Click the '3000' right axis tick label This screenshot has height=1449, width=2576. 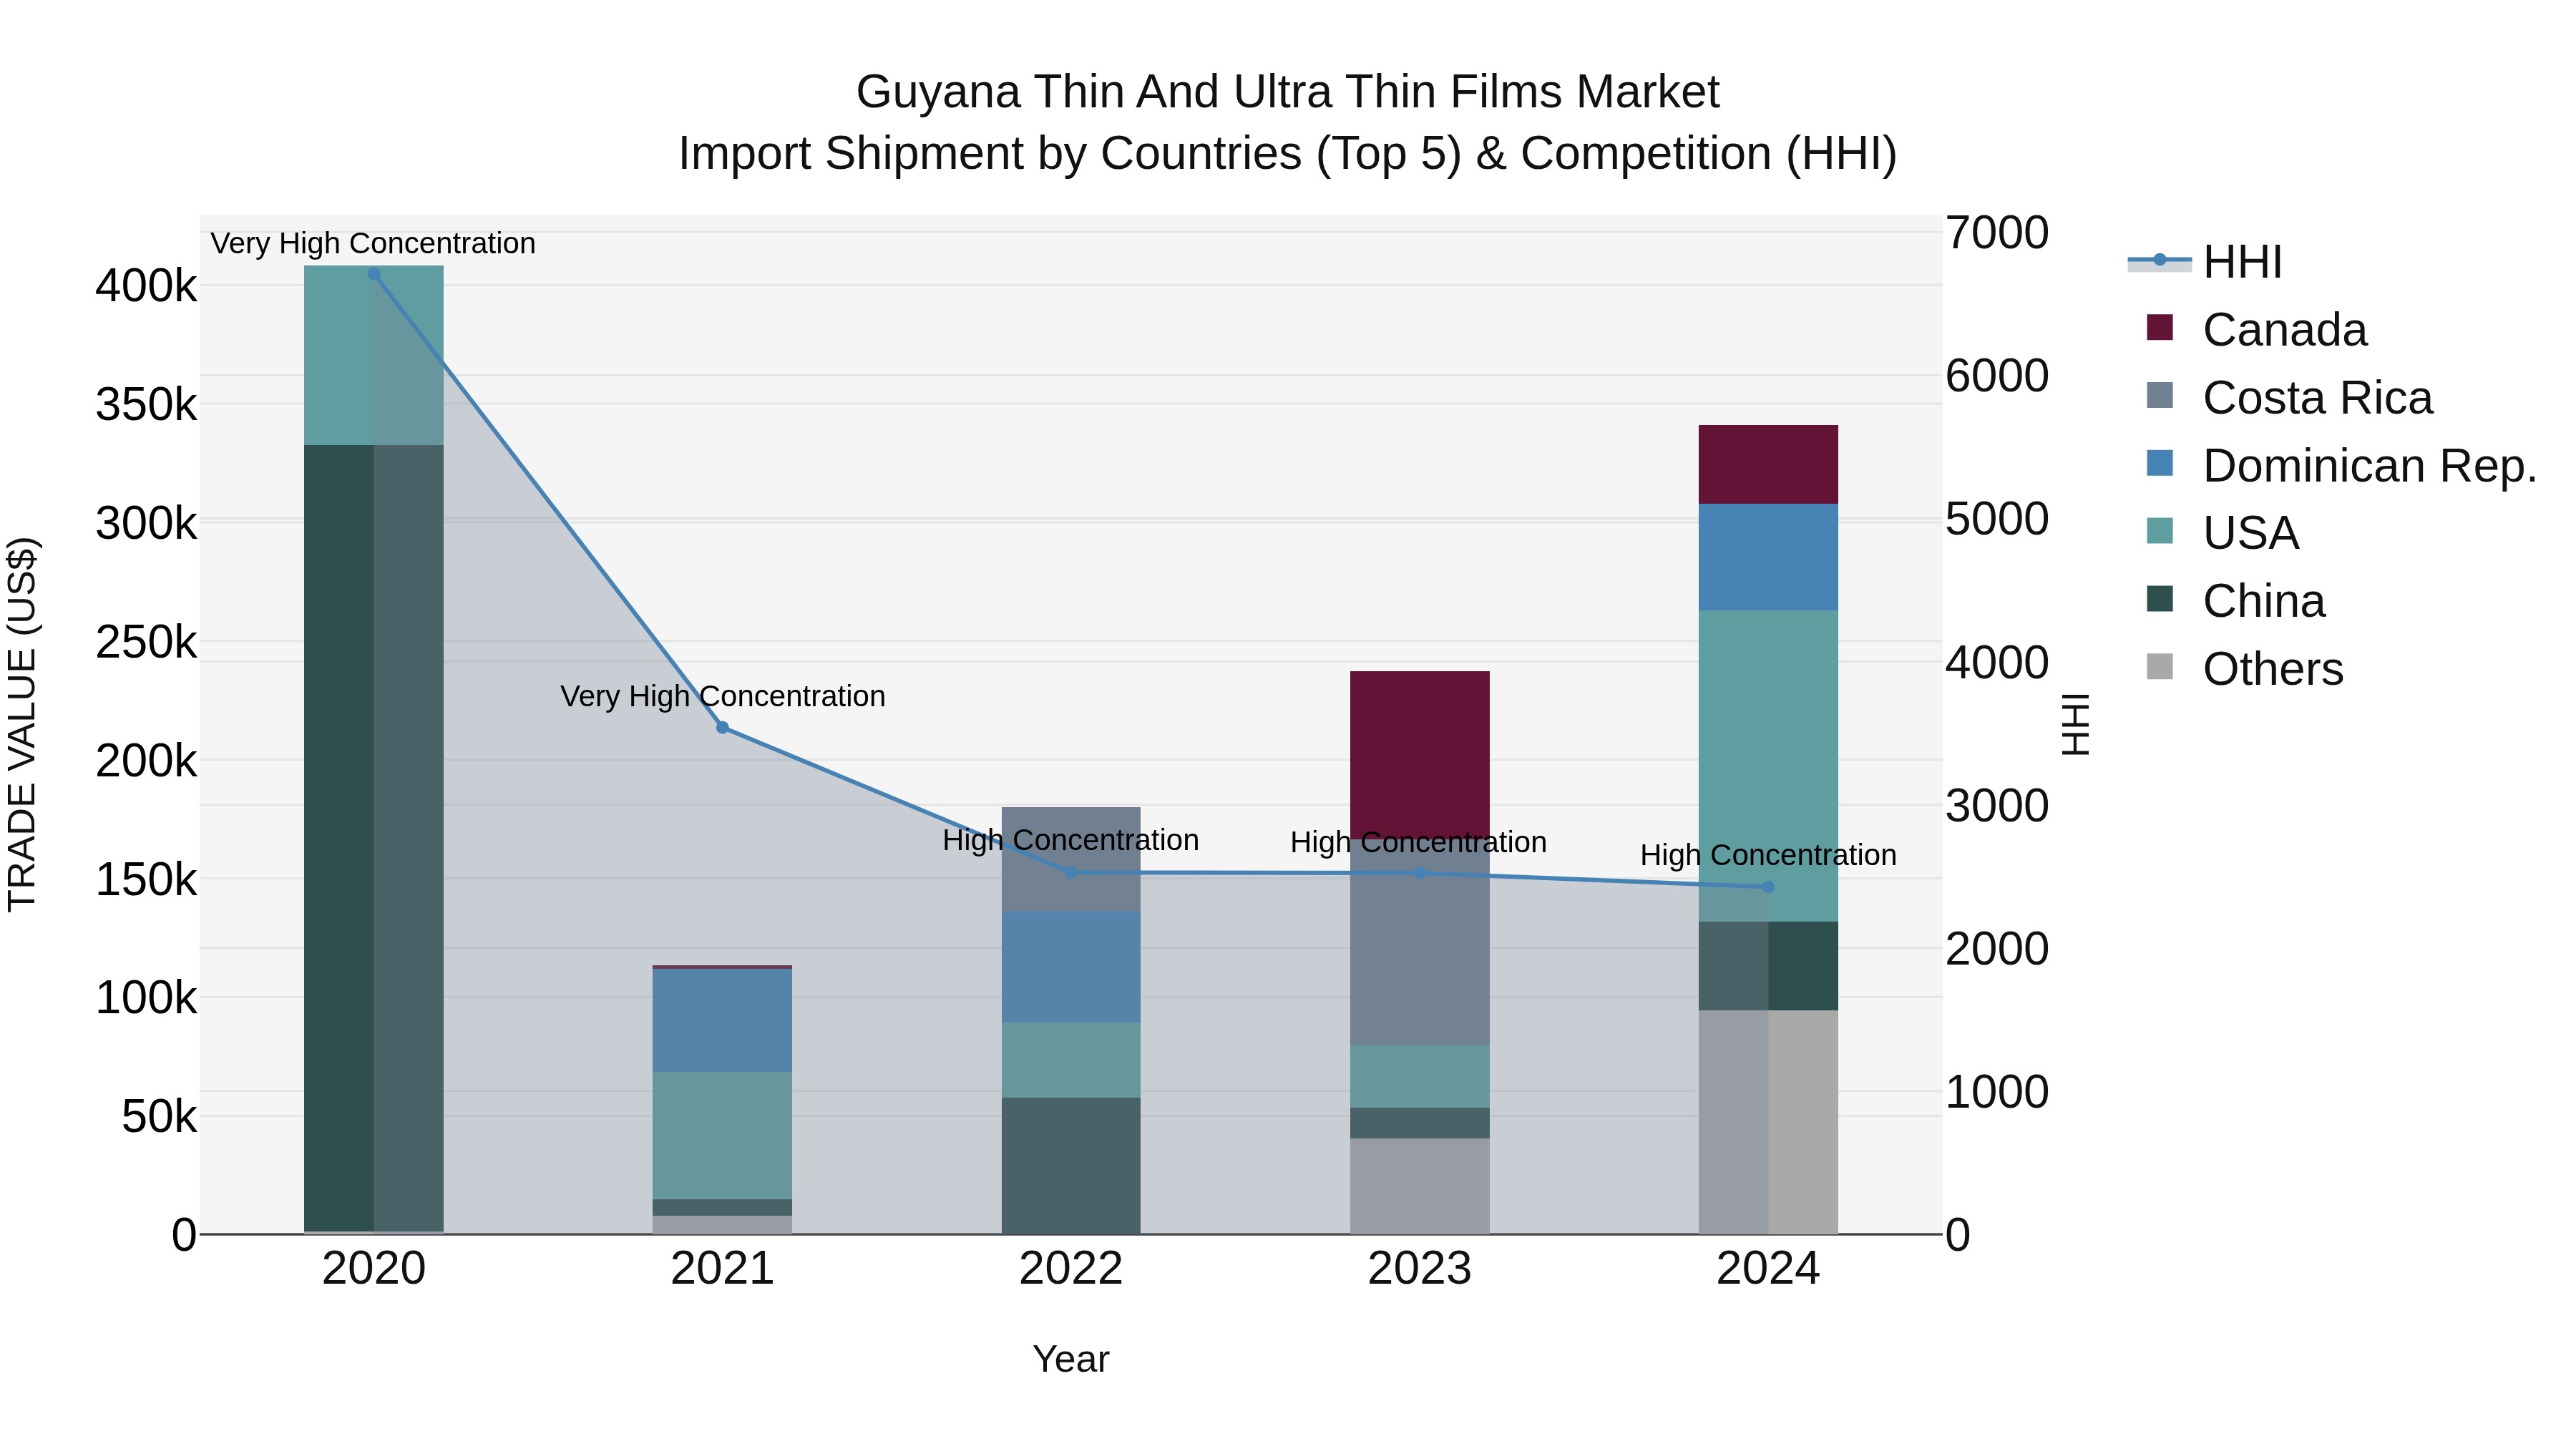pyautogui.click(x=1997, y=806)
